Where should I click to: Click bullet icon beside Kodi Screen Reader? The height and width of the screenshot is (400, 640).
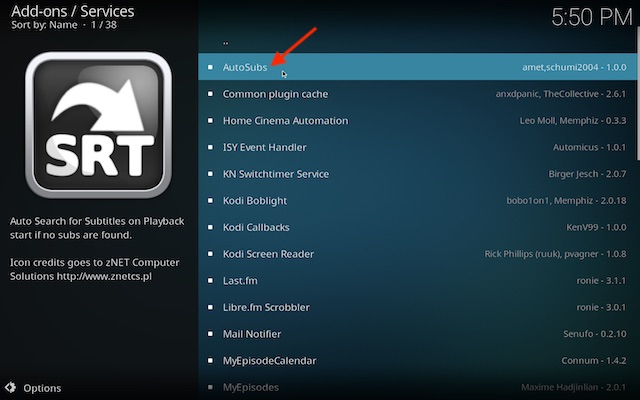coord(210,254)
